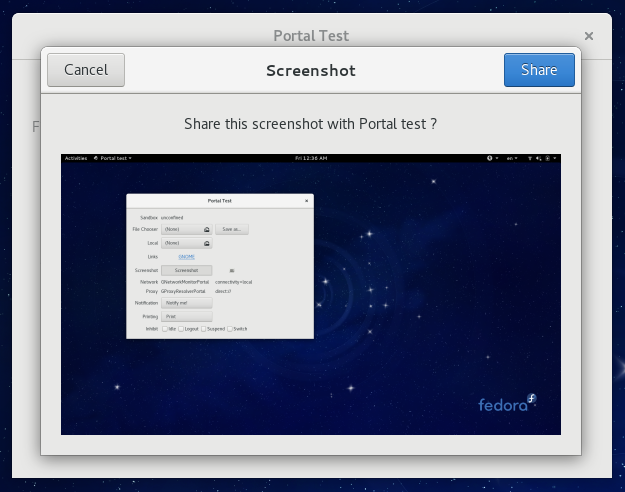This screenshot has width=625, height=492.
Task: Open the 'en' language dropdown in the preview
Action: pyautogui.click(x=512, y=158)
